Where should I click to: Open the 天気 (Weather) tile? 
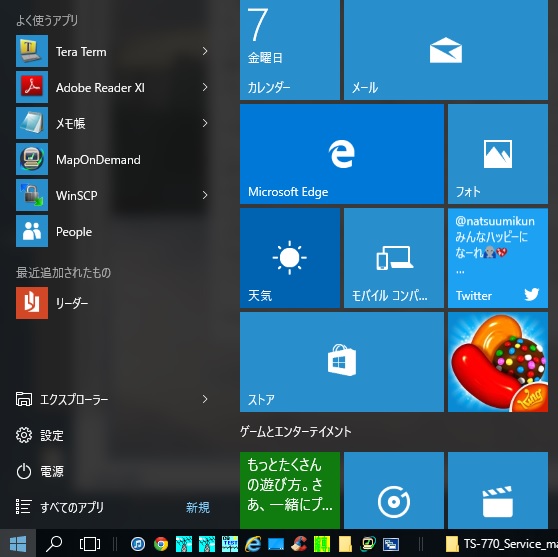pos(290,258)
